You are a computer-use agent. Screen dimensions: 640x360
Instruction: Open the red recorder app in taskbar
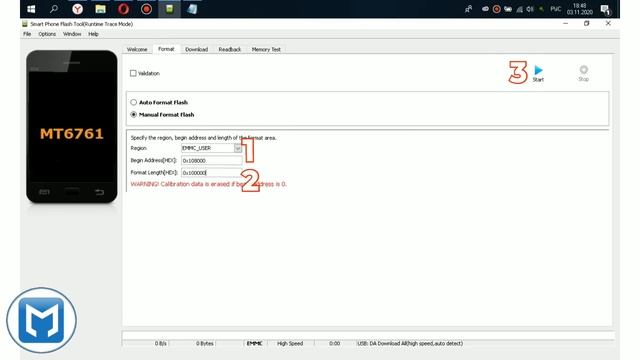pos(147,9)
